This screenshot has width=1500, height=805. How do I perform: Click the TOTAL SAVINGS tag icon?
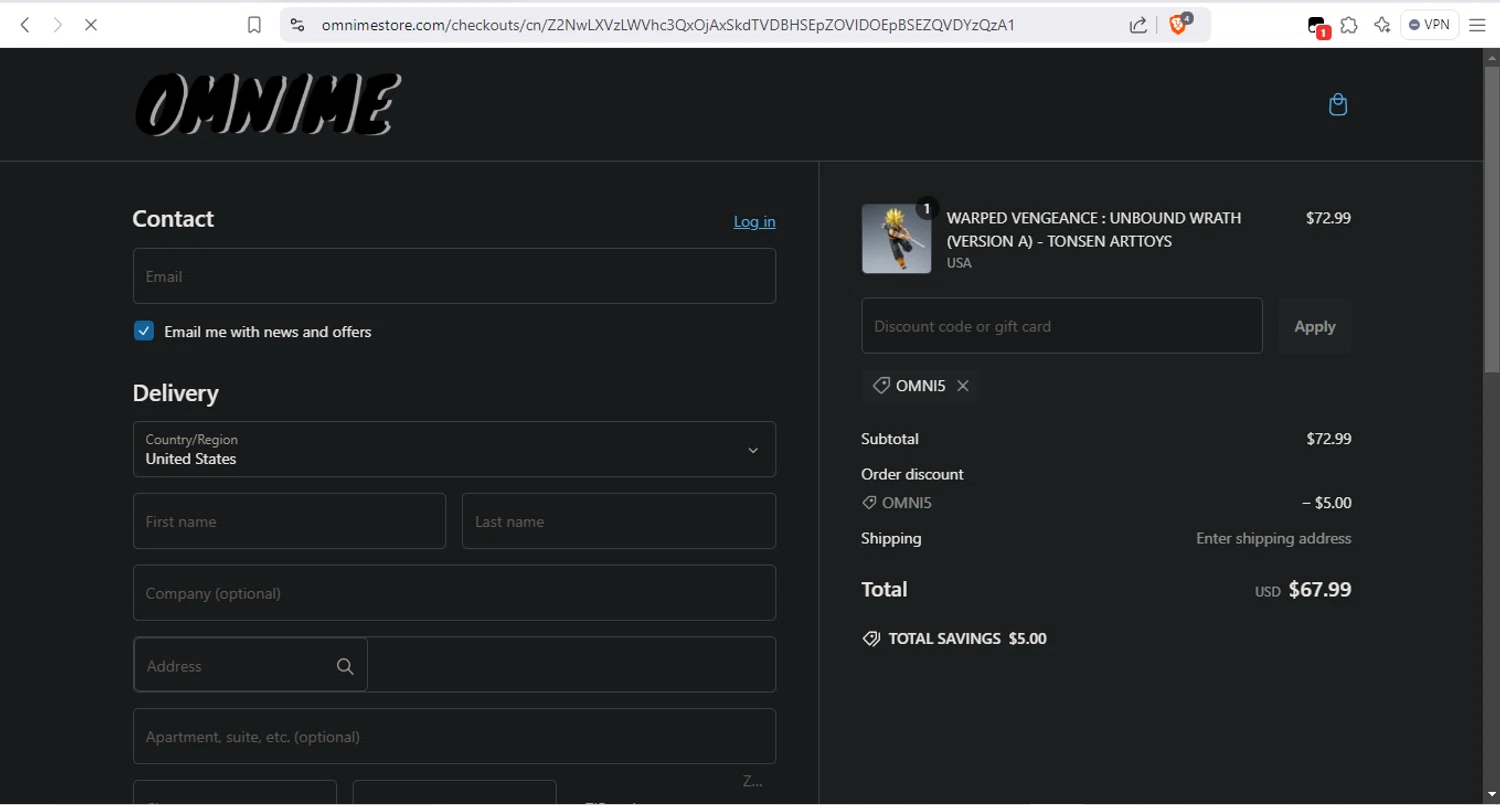tap(871, 639)
